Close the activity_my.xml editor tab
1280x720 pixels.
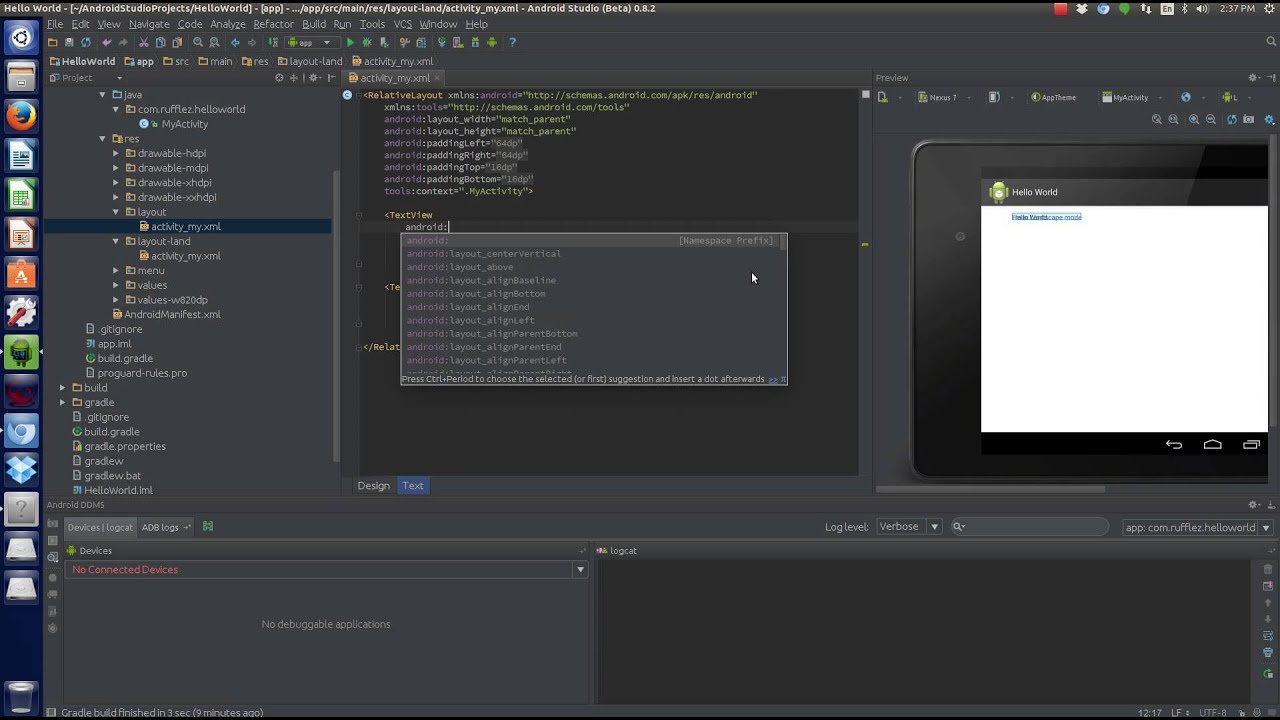pos(438,78)
